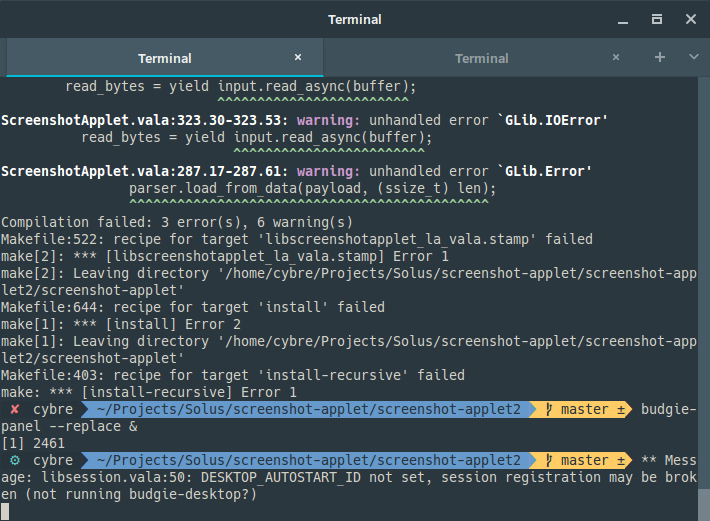This screenshot has height=521, width=710.
Task: Click the scrollbar thumb at bottom right
Action: pos(704,504)
